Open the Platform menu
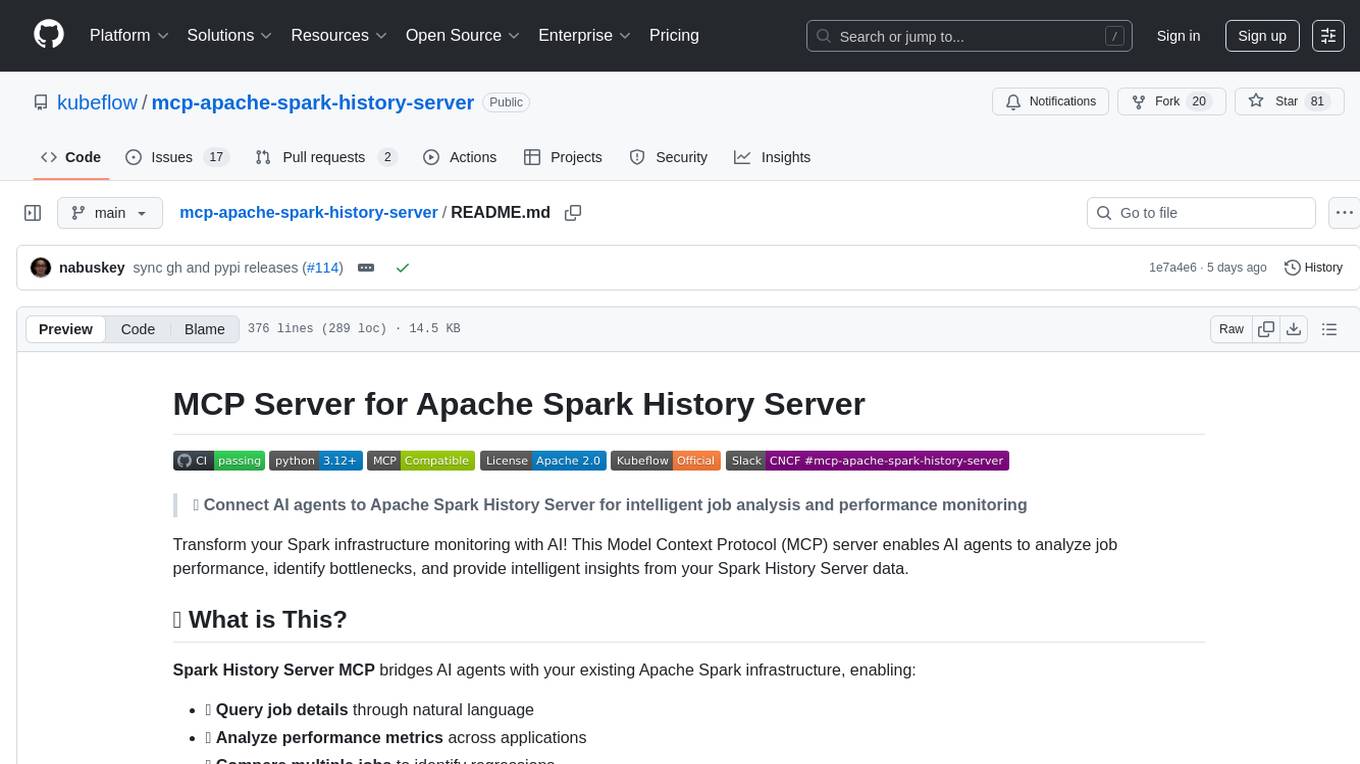1360x764 pixels. (129, 36)
